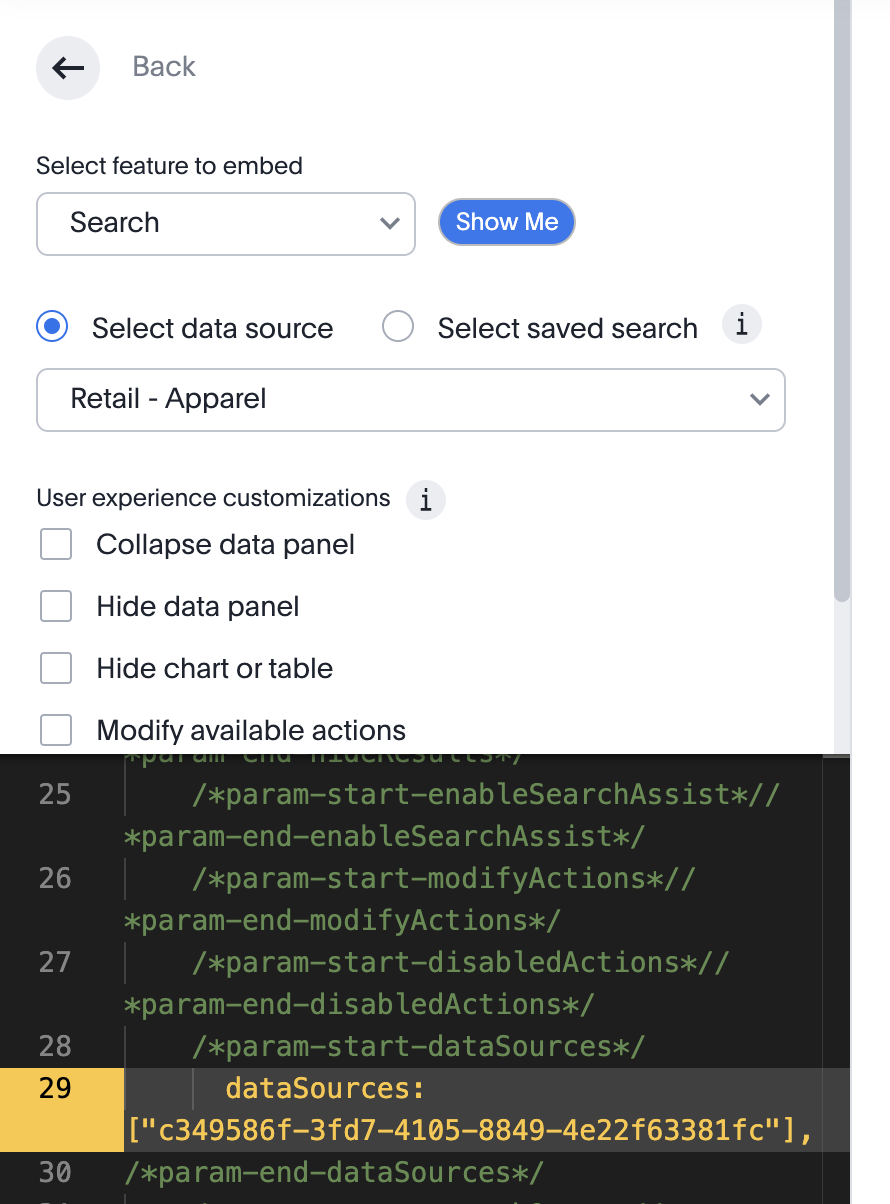The width and height of the screenshot is (890, 1204).
Task: Tick the Hide chart or table checkbox
Action: [x=56, y=669]
